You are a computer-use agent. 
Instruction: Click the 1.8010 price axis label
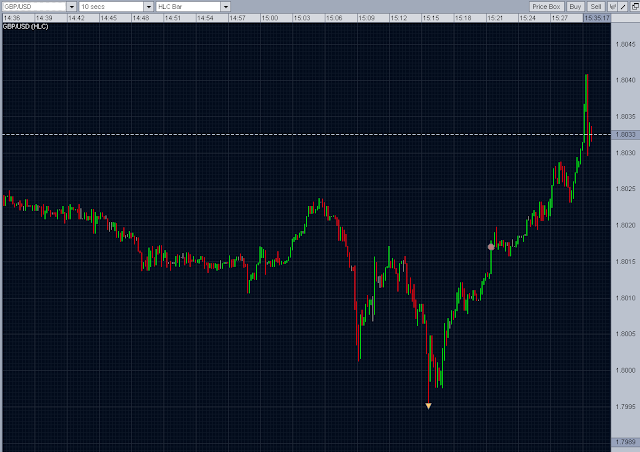coord(625,298)
